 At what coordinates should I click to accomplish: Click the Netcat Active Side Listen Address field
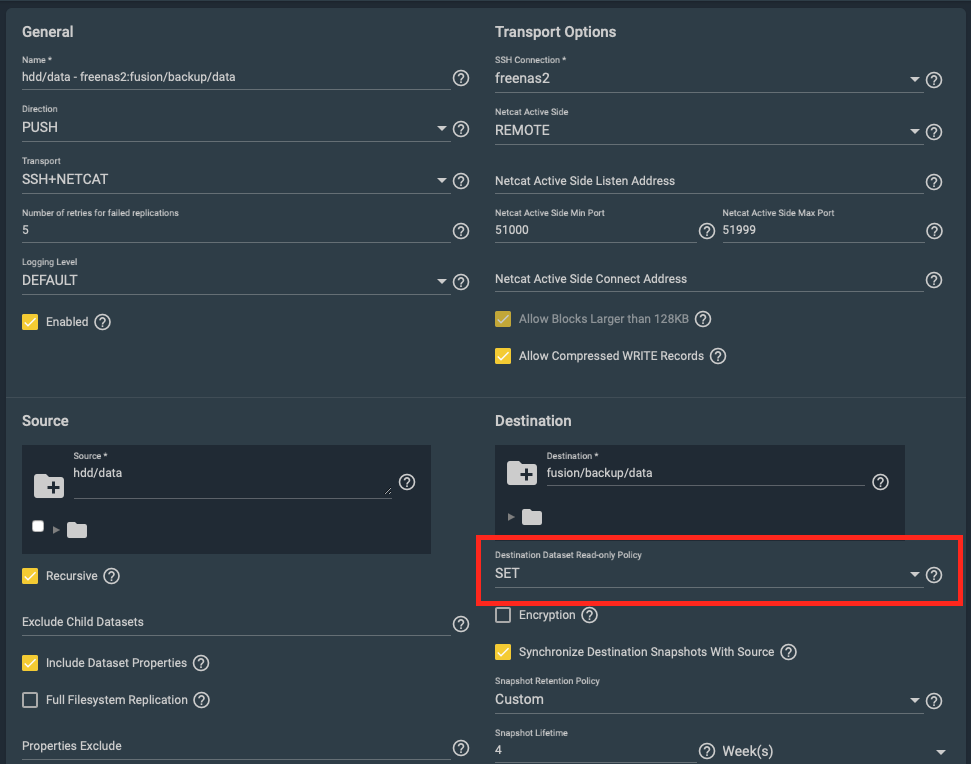tap(708, 181)
